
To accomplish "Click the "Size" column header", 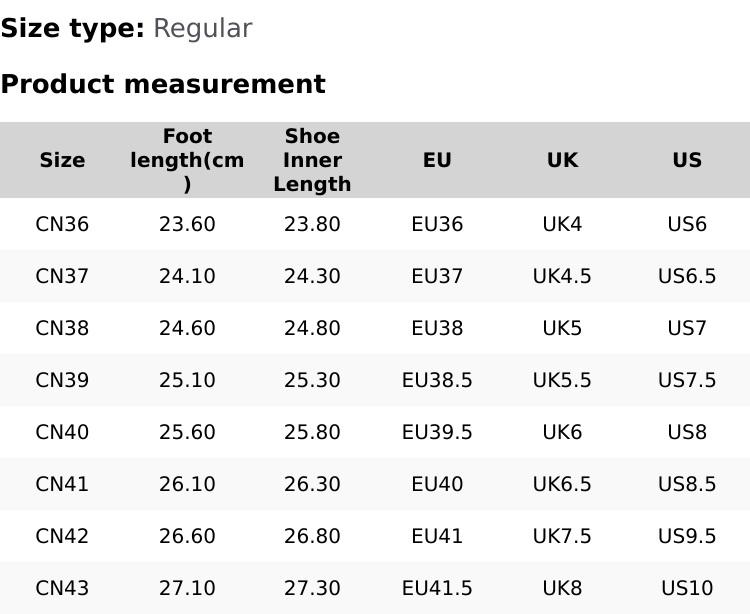I will [62, 160].
